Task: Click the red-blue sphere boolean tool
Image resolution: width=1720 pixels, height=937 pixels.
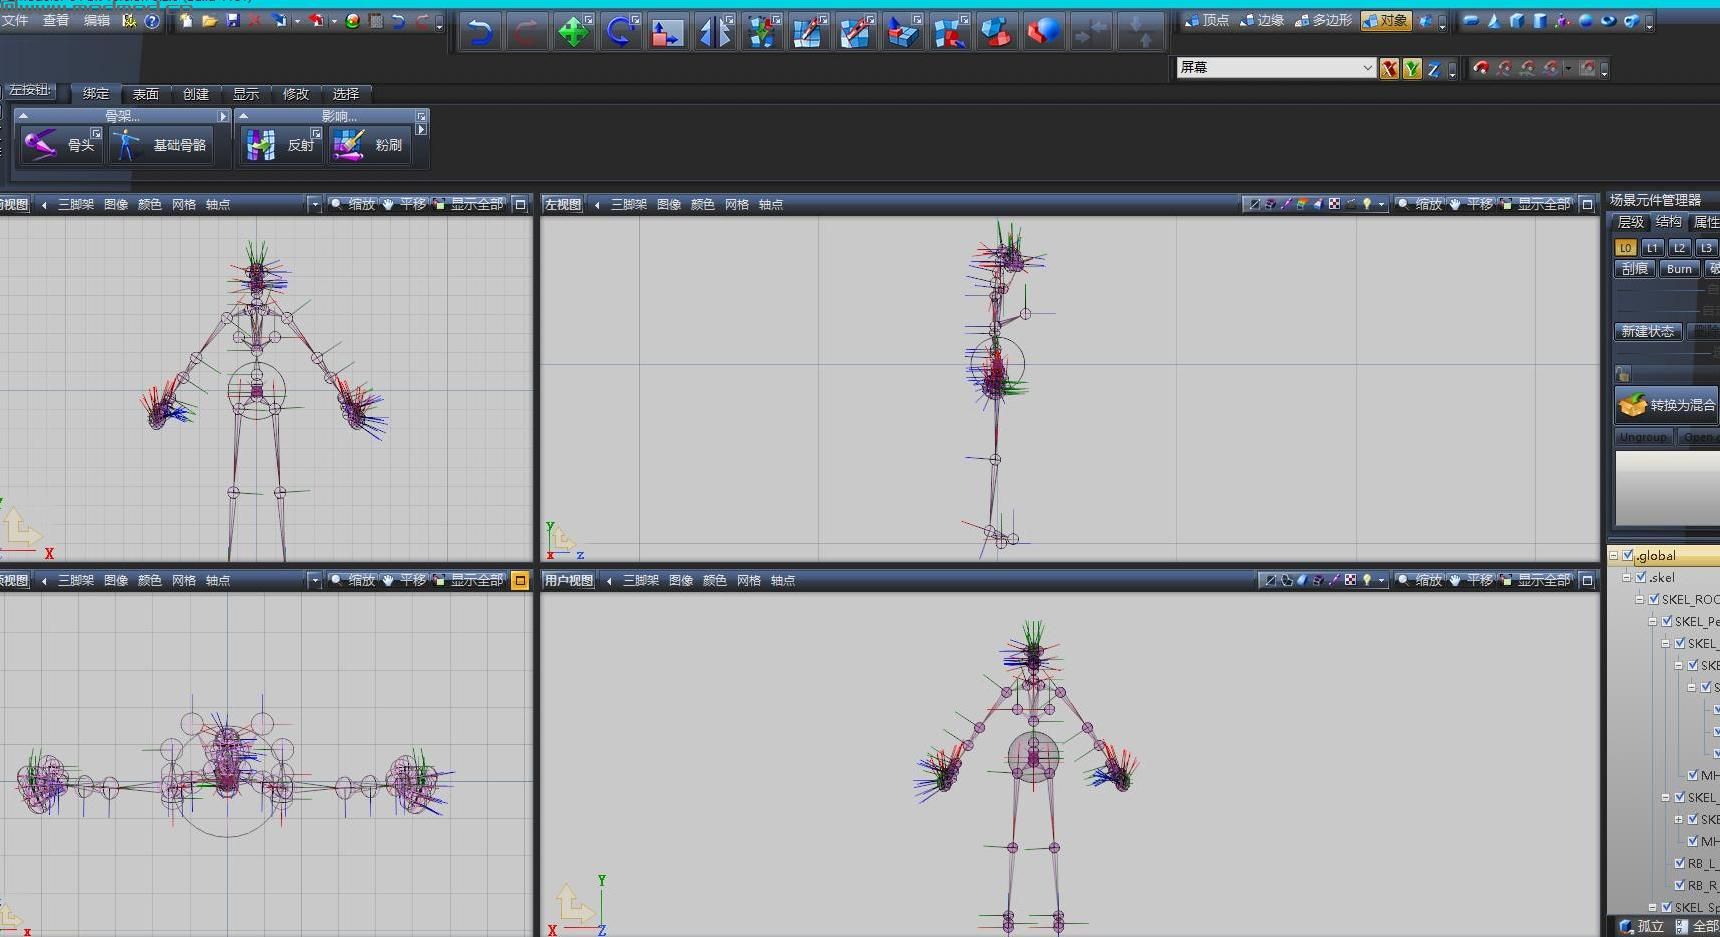Action: [1042, 32]
